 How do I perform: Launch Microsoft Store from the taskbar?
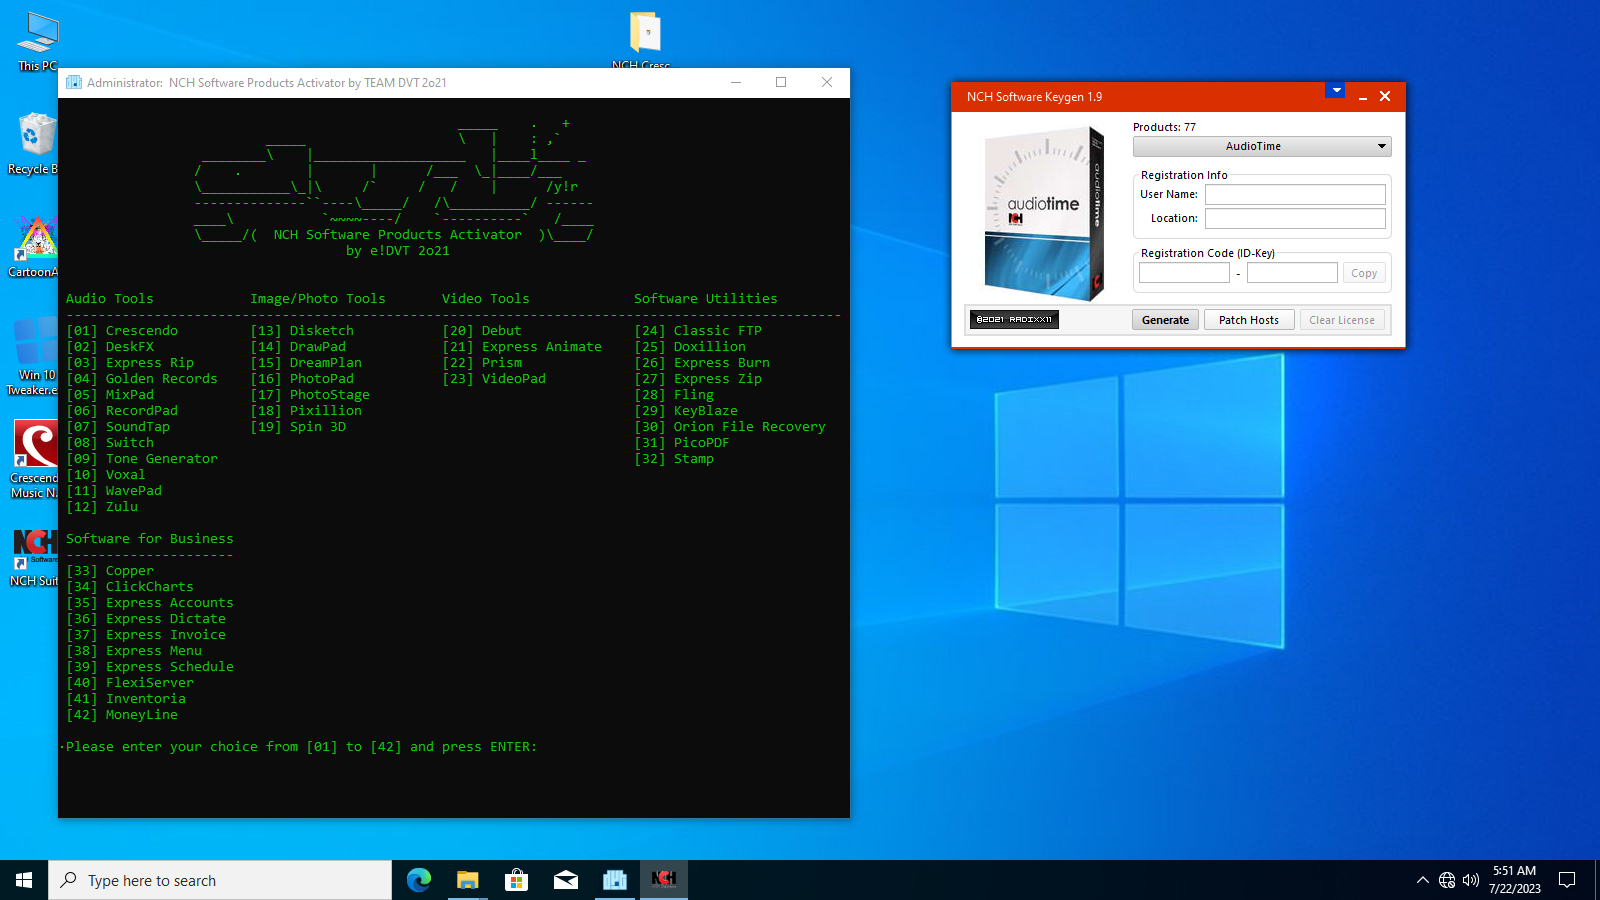pyautogui.click(x=516, y=880)
